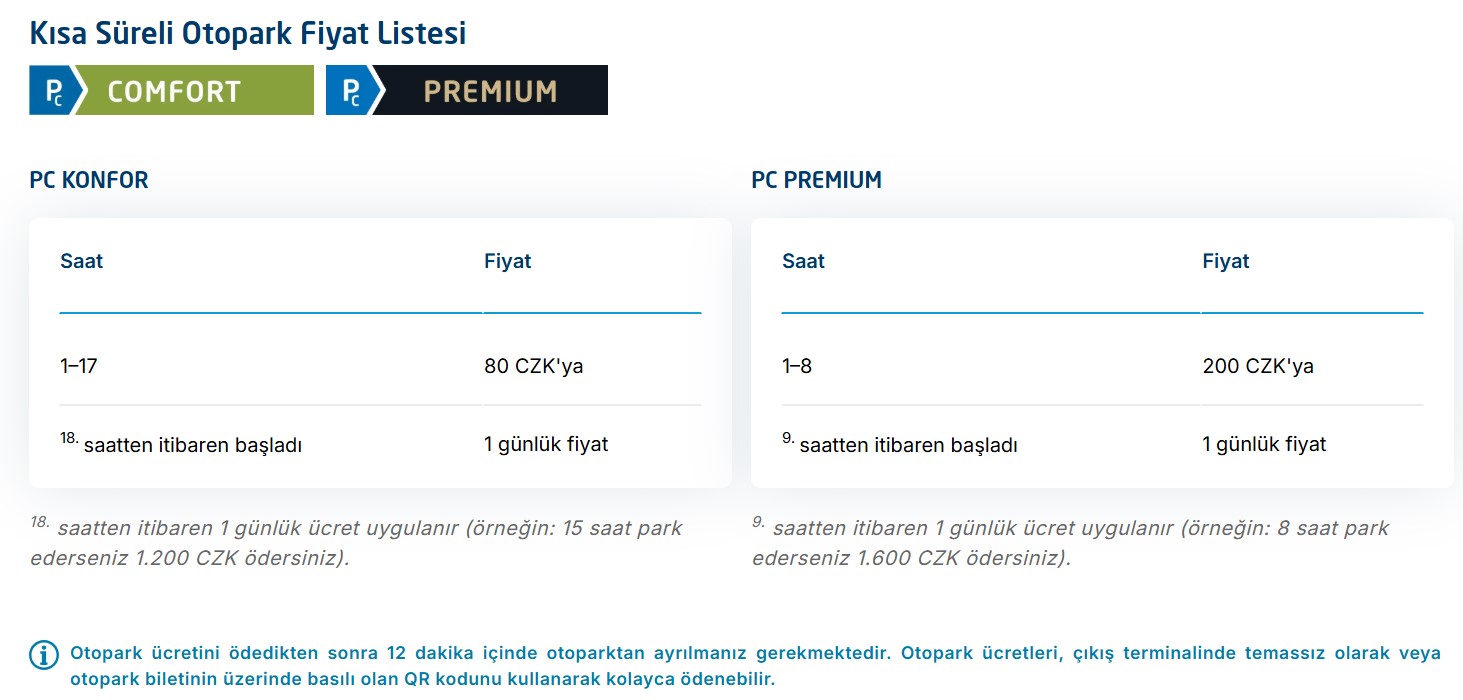This screenshot has height=700, width=1463.
Task: Click the blue P icon on Comfort banner
Action: pyautogui.click(x=51, y=91)
